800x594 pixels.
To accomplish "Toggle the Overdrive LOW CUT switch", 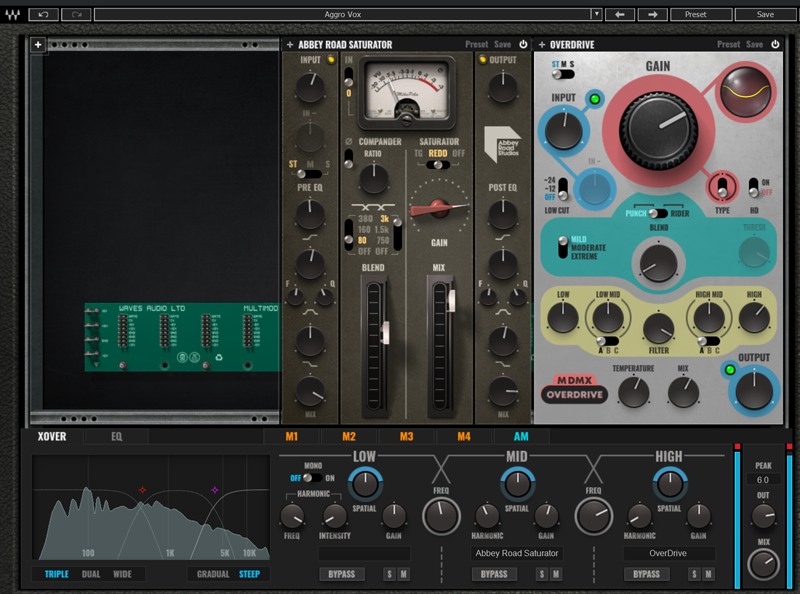I will pyautogui.click(x=563, y=189).
